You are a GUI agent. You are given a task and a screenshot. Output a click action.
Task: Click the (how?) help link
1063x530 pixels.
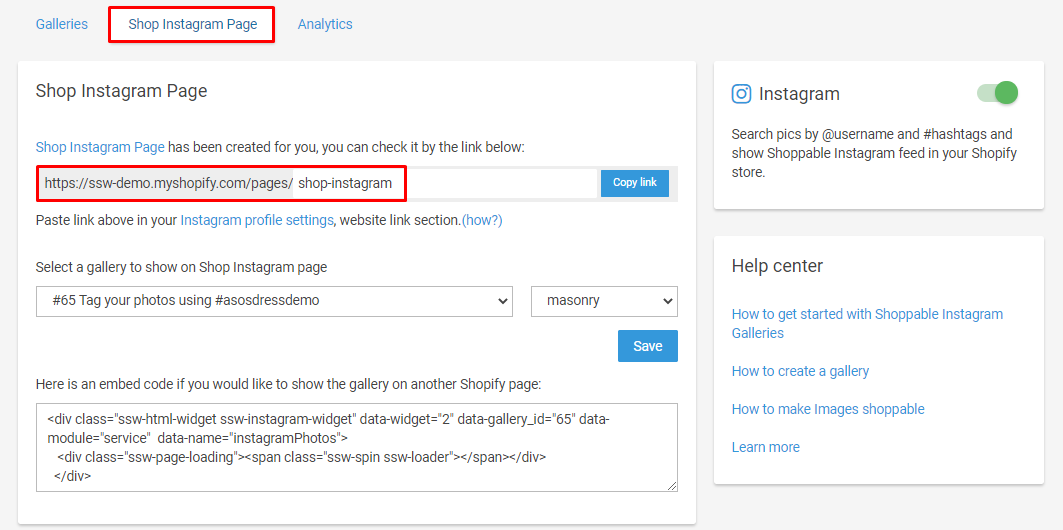pos(482,220)
